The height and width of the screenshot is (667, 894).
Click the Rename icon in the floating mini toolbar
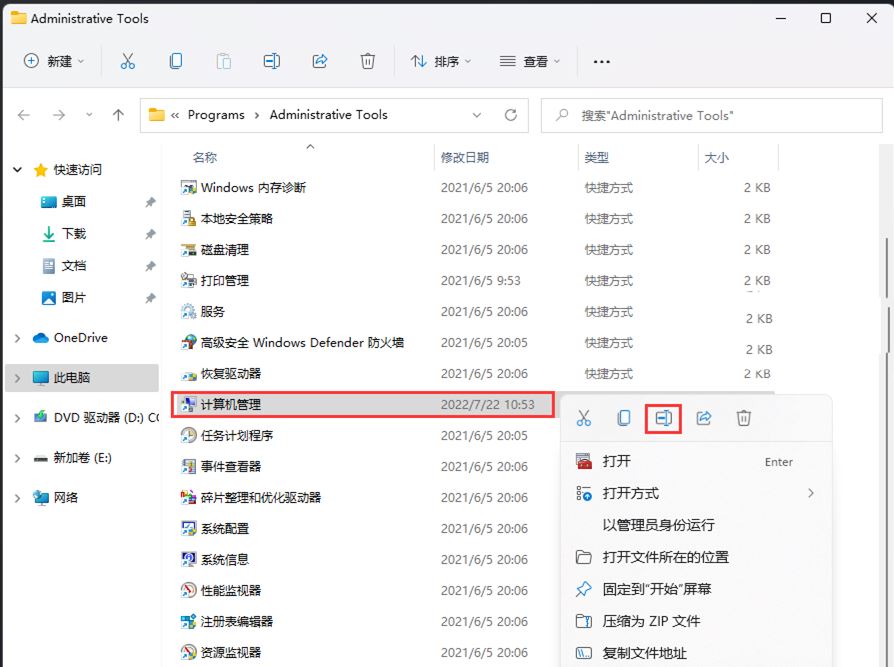tap(662, 418)
